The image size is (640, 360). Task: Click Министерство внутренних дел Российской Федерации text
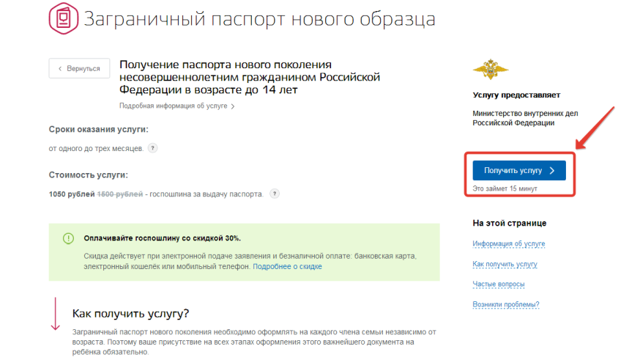525,118
